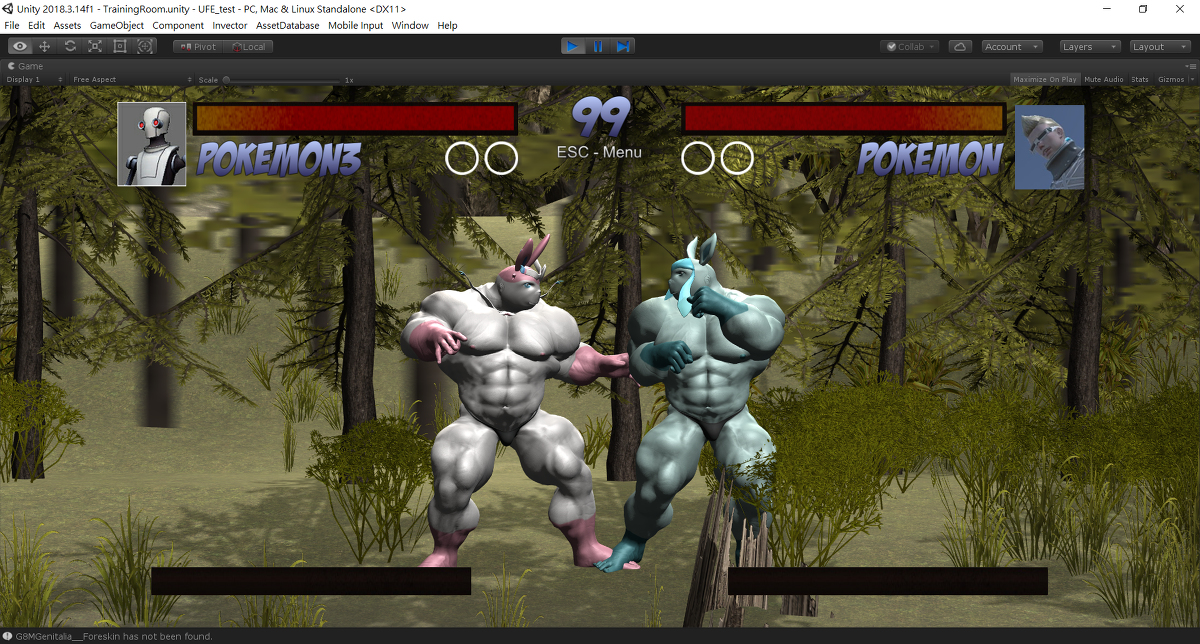Toggle Pivot handle position
This screenshot has width=1200, height=644.
coord(198,47)
